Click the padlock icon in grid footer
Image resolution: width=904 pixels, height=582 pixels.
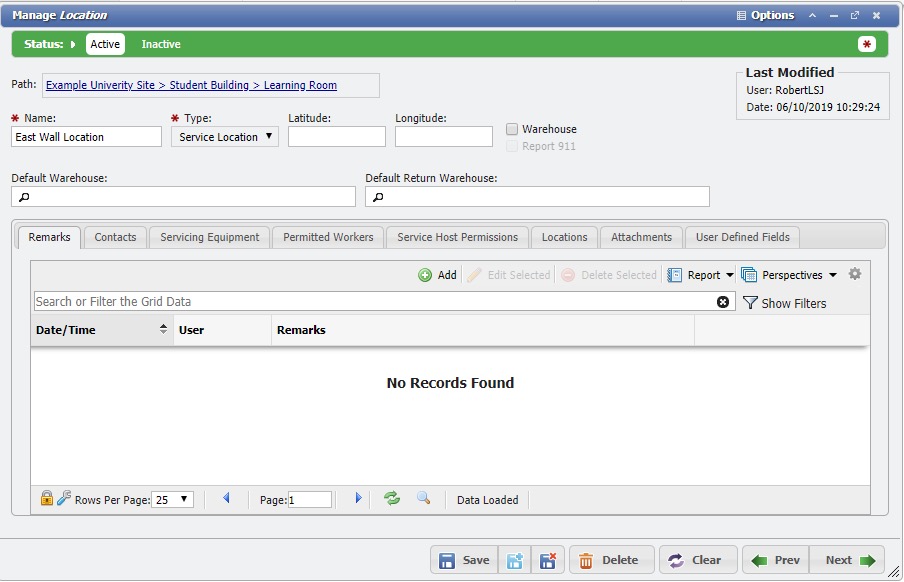46,499
